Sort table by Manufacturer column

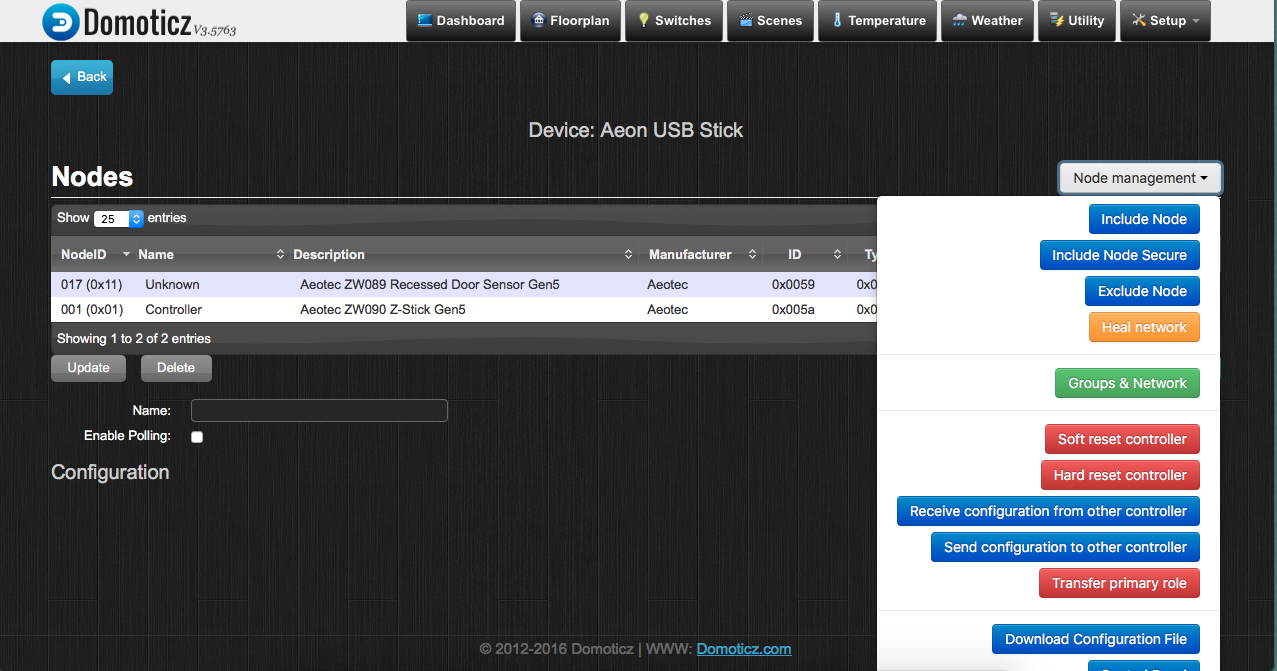(700, 254)
